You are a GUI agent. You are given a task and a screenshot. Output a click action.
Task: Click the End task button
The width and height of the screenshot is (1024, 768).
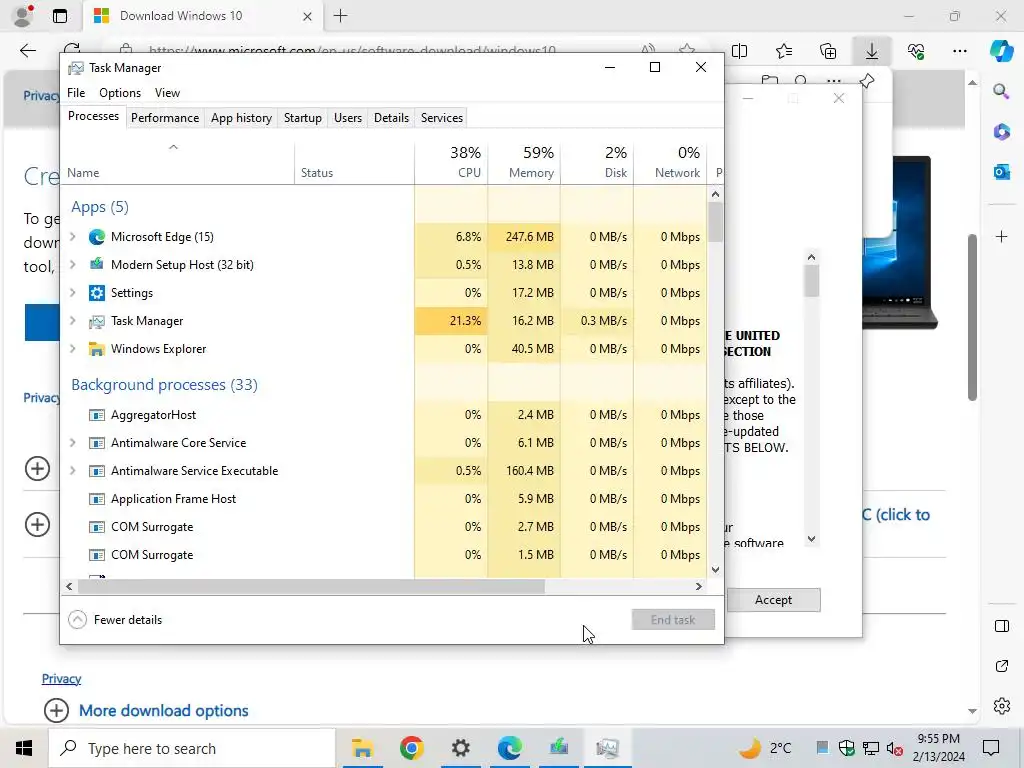coord(673,620)
